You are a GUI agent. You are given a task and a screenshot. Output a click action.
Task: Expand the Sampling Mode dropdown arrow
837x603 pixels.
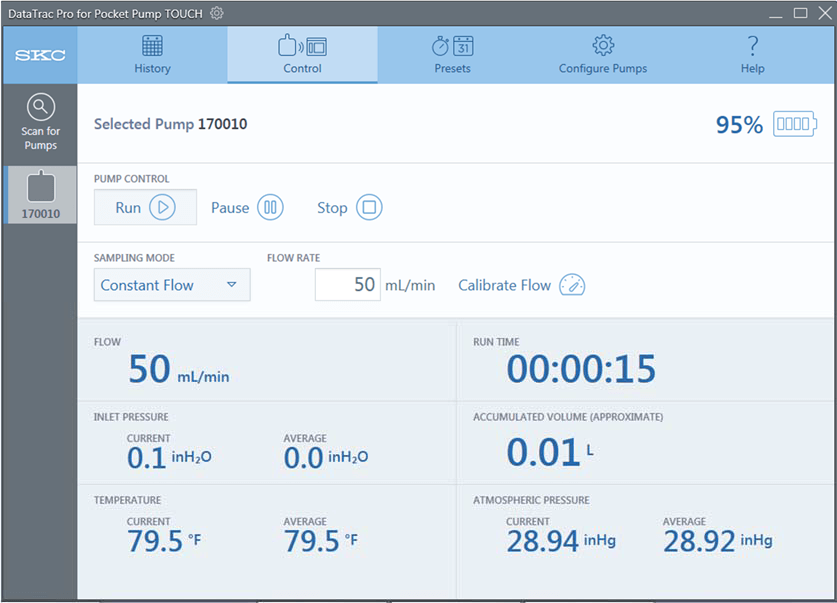232,284
